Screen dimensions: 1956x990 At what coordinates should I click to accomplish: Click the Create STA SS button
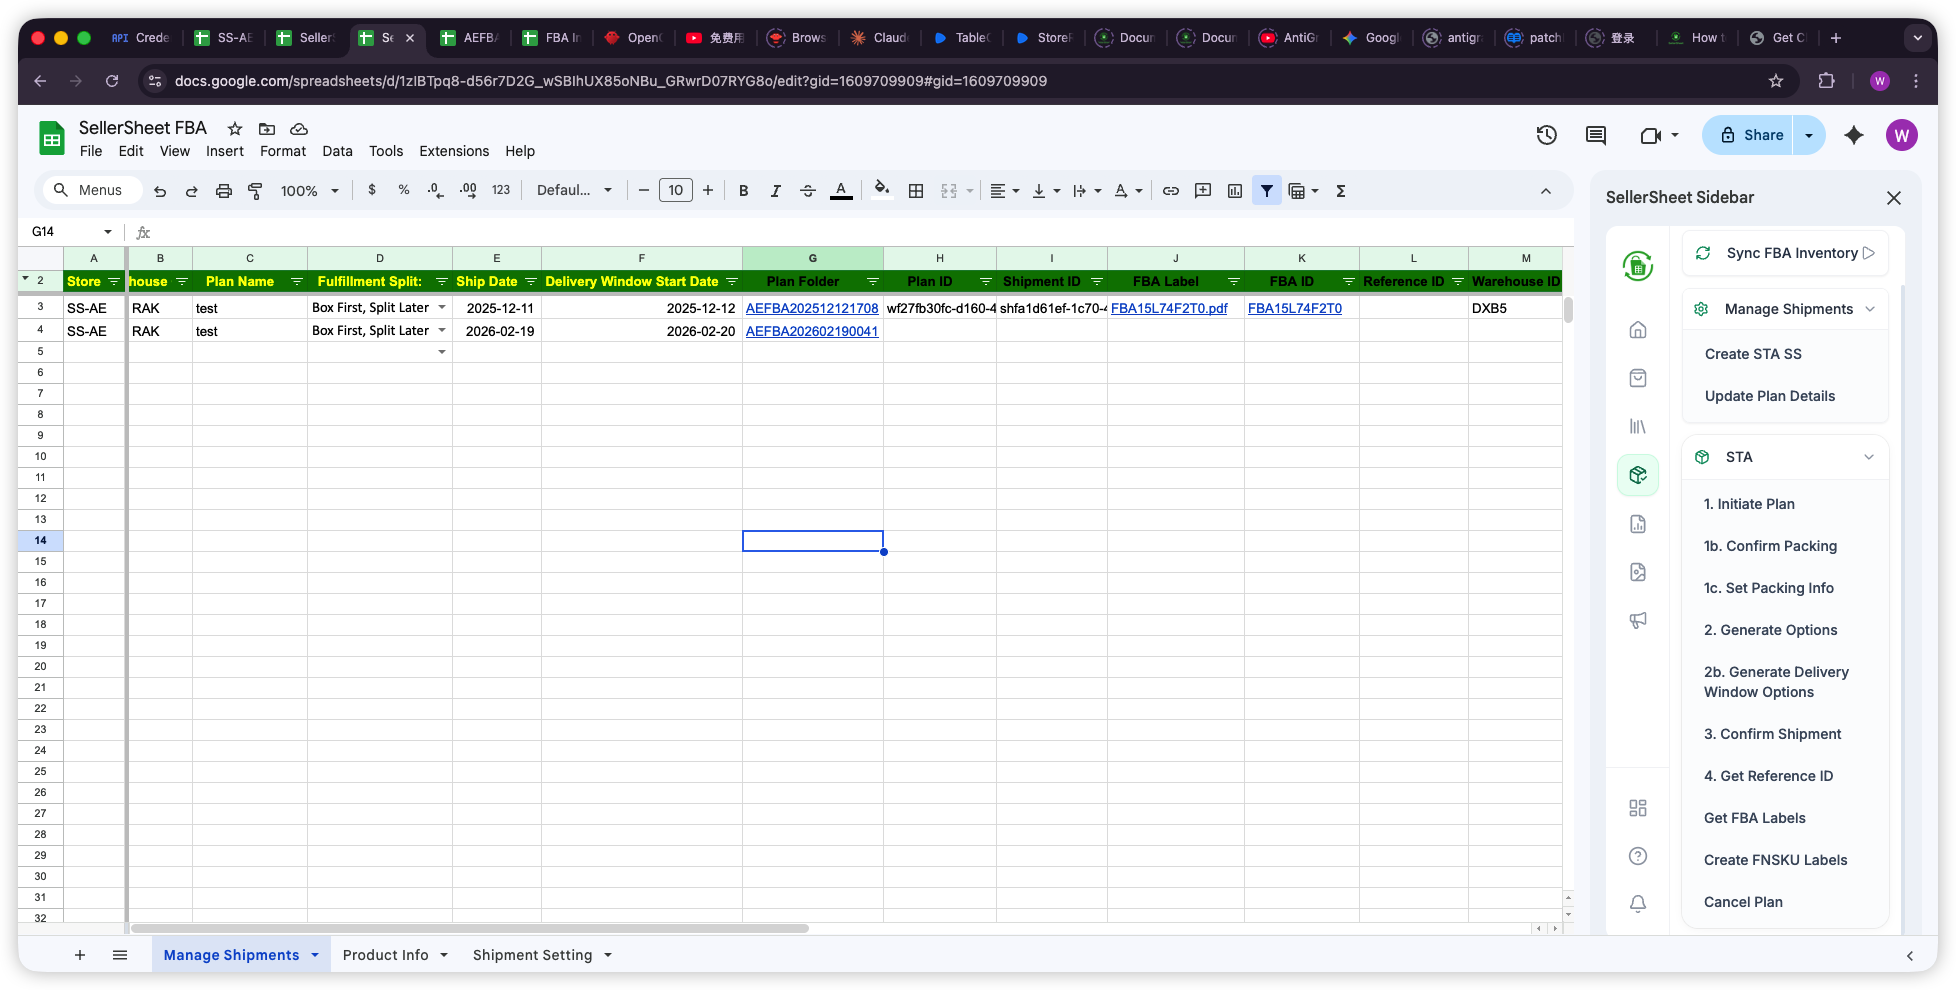click(1753, 353)
